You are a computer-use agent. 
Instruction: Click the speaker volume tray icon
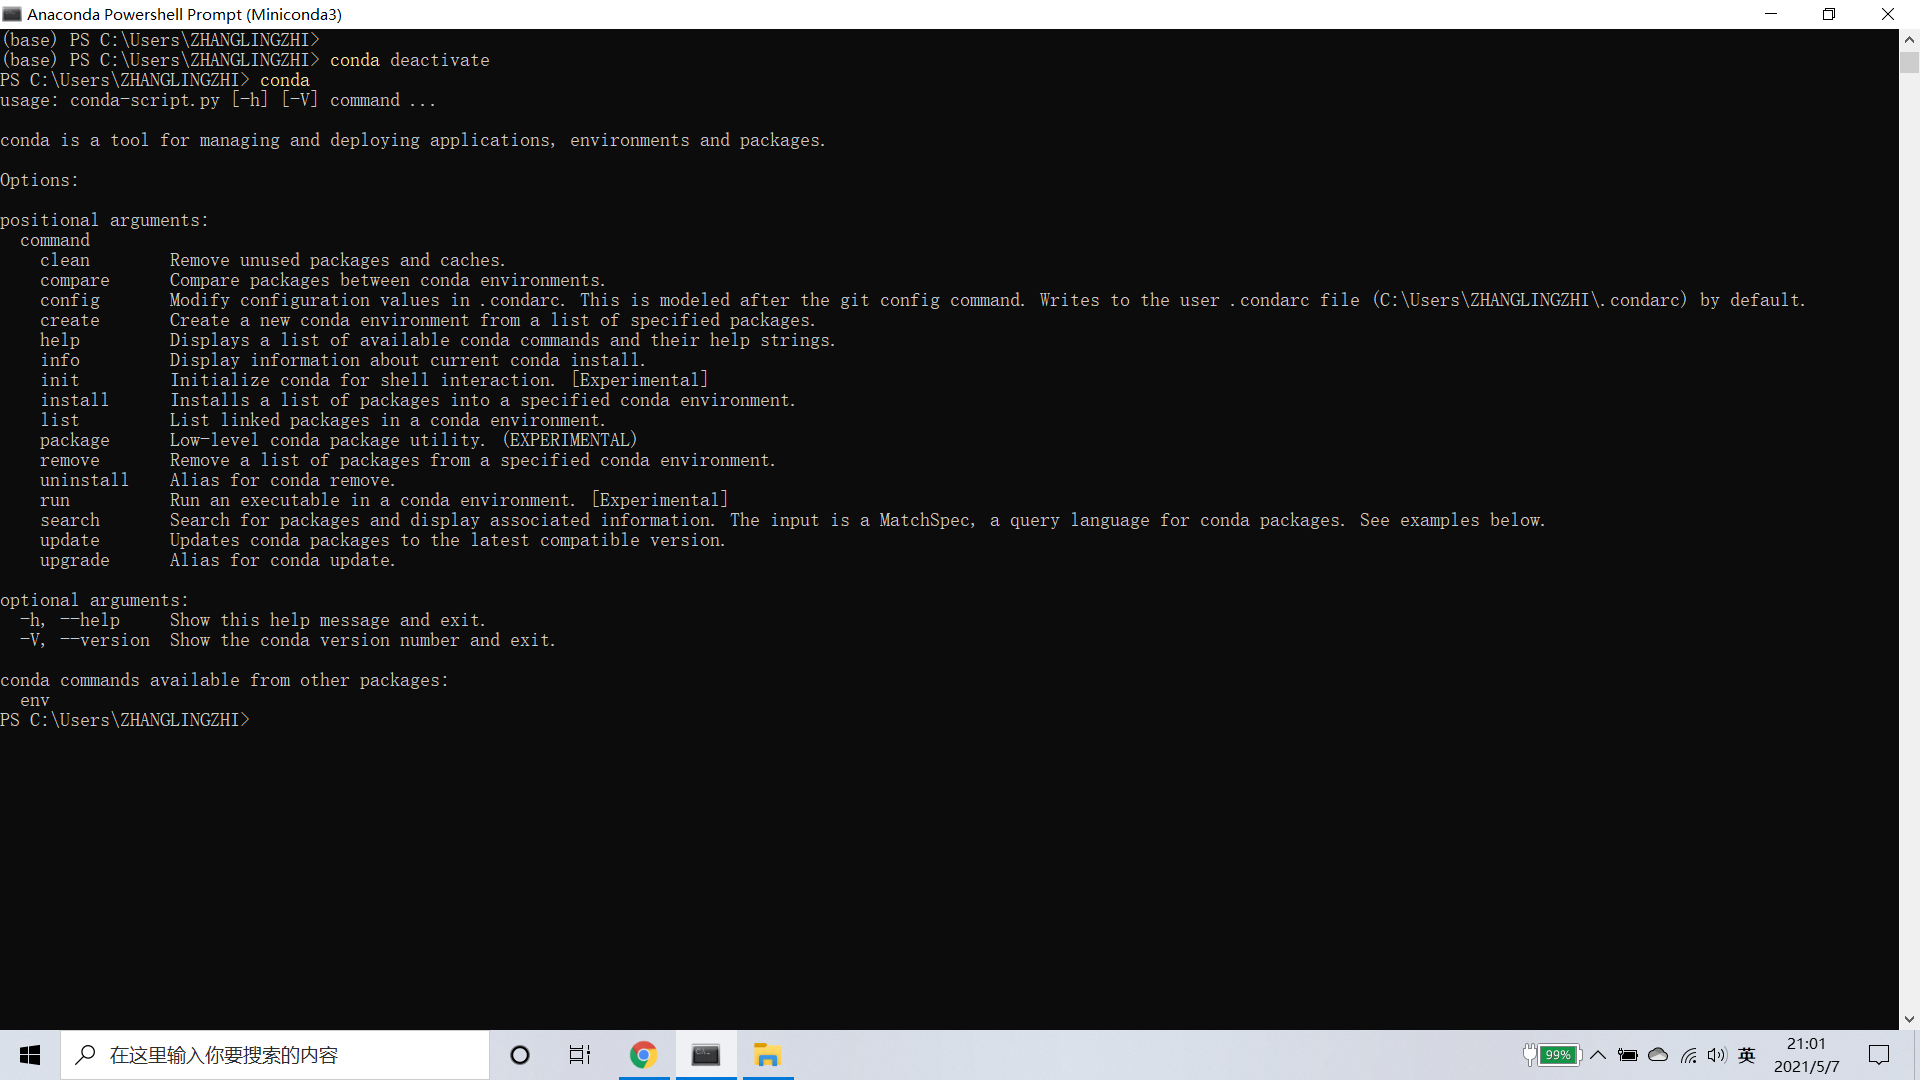[x=1718, y=1055]
